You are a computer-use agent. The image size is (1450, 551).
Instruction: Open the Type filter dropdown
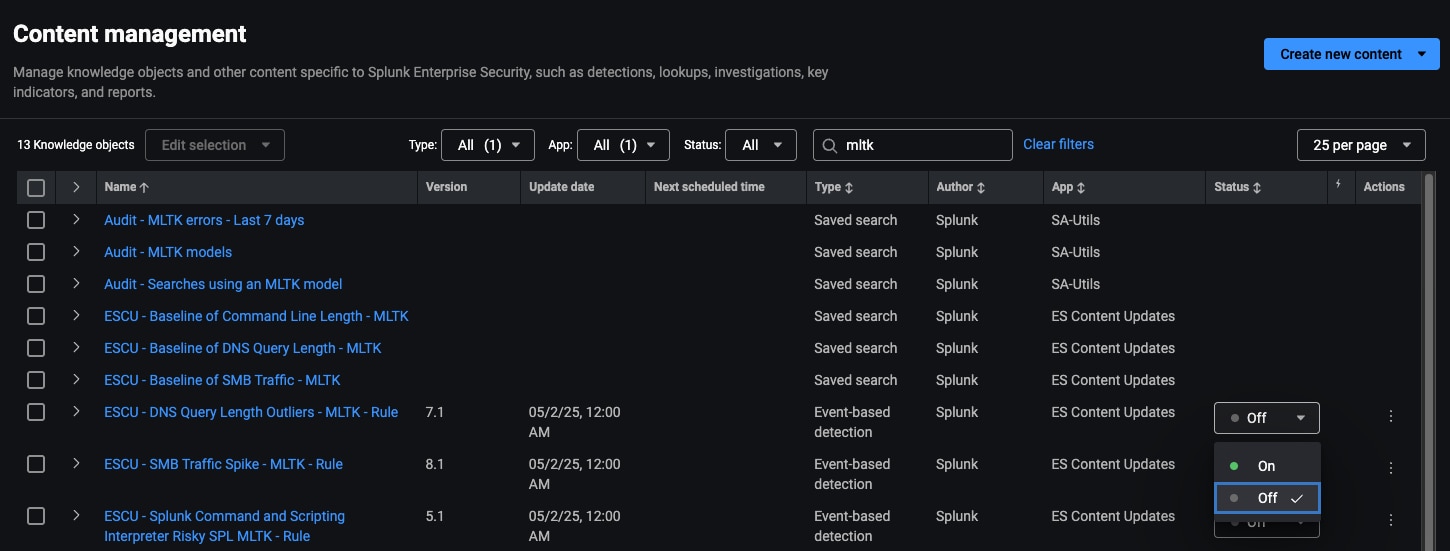point(488,145)
